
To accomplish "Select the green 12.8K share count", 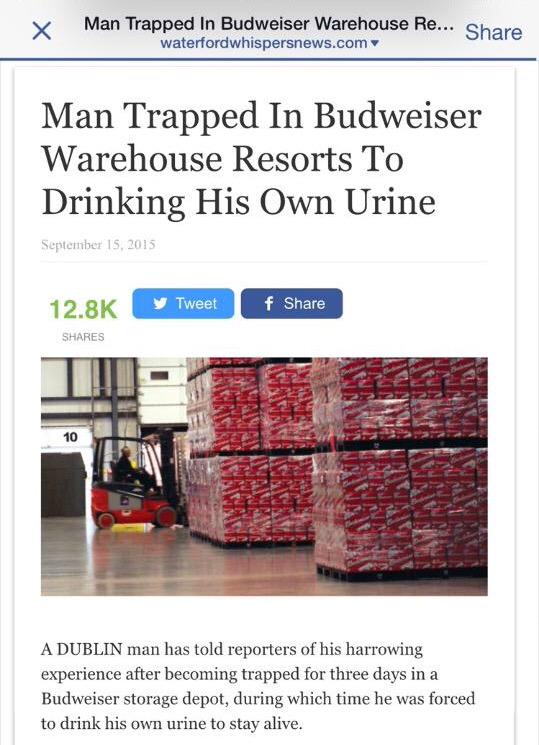I will click(x=83, y=309).
